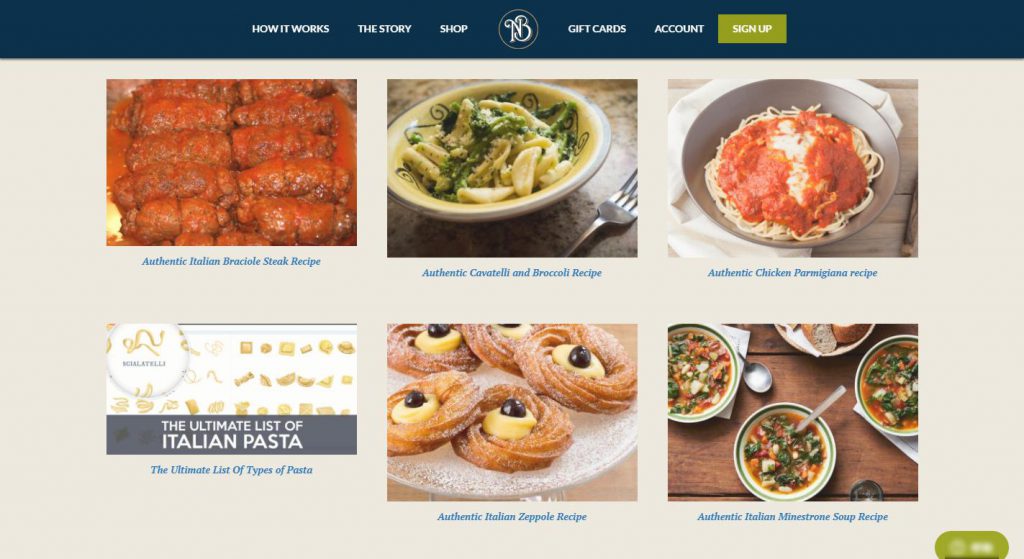The height and width of the screenshot is (559, 1024).
Task: Follow the Authentic Italian Minestrone Soup Recipe link
Action: [793, 517]
